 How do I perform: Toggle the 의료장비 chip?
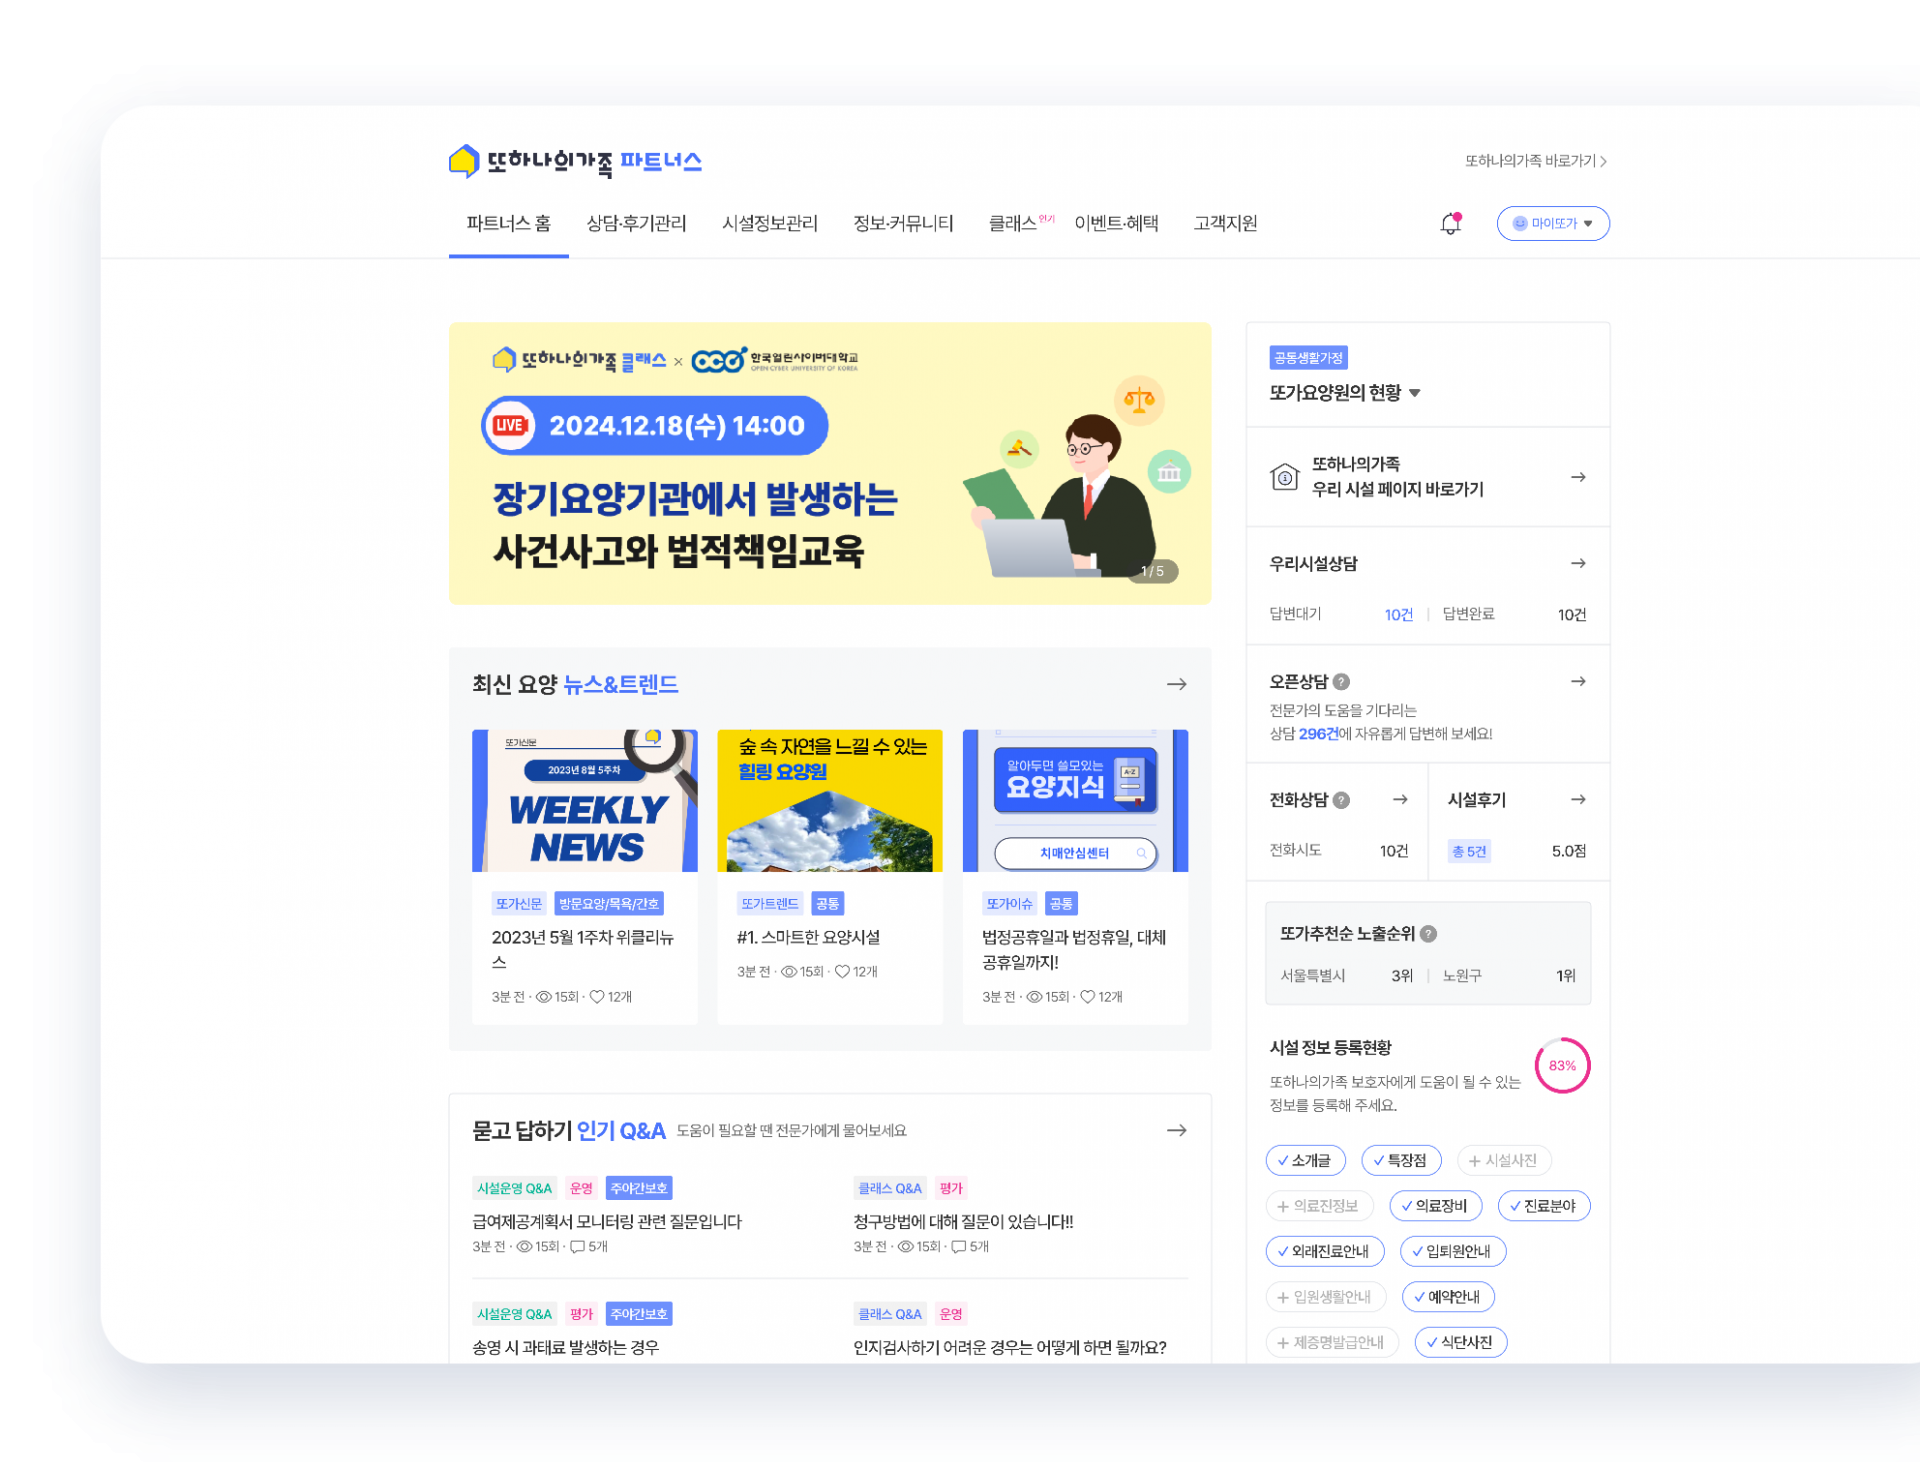1435,1206
